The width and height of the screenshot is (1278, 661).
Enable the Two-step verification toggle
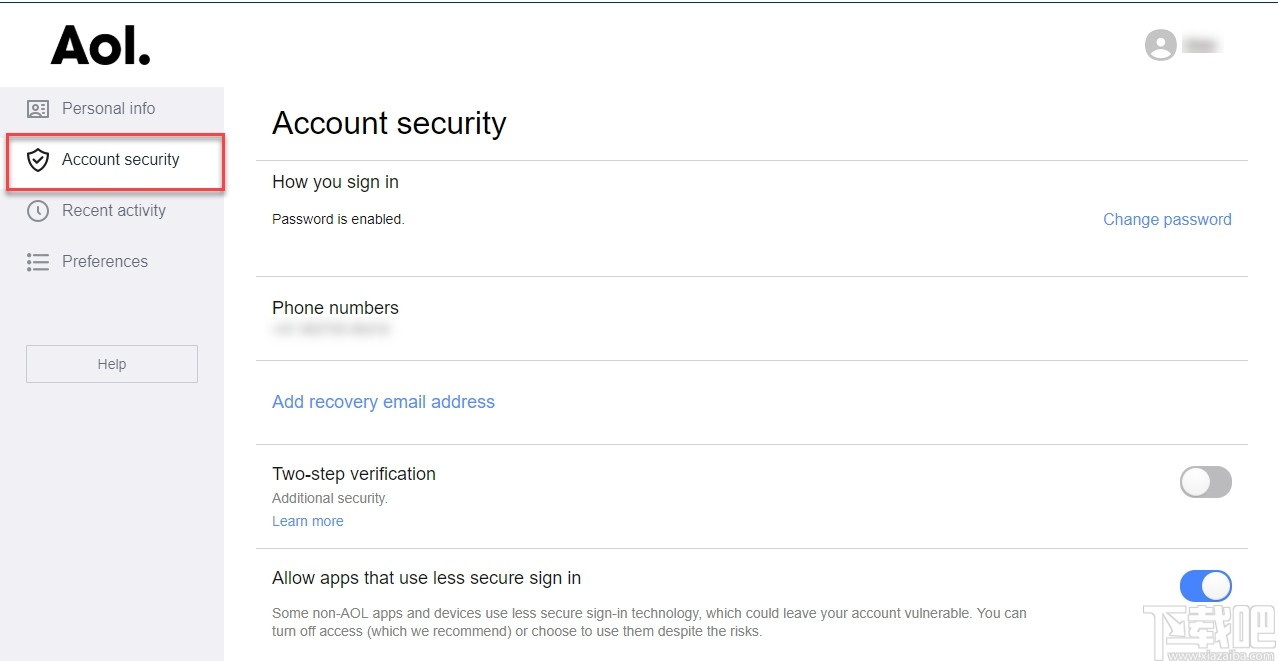click(1205, 482)
